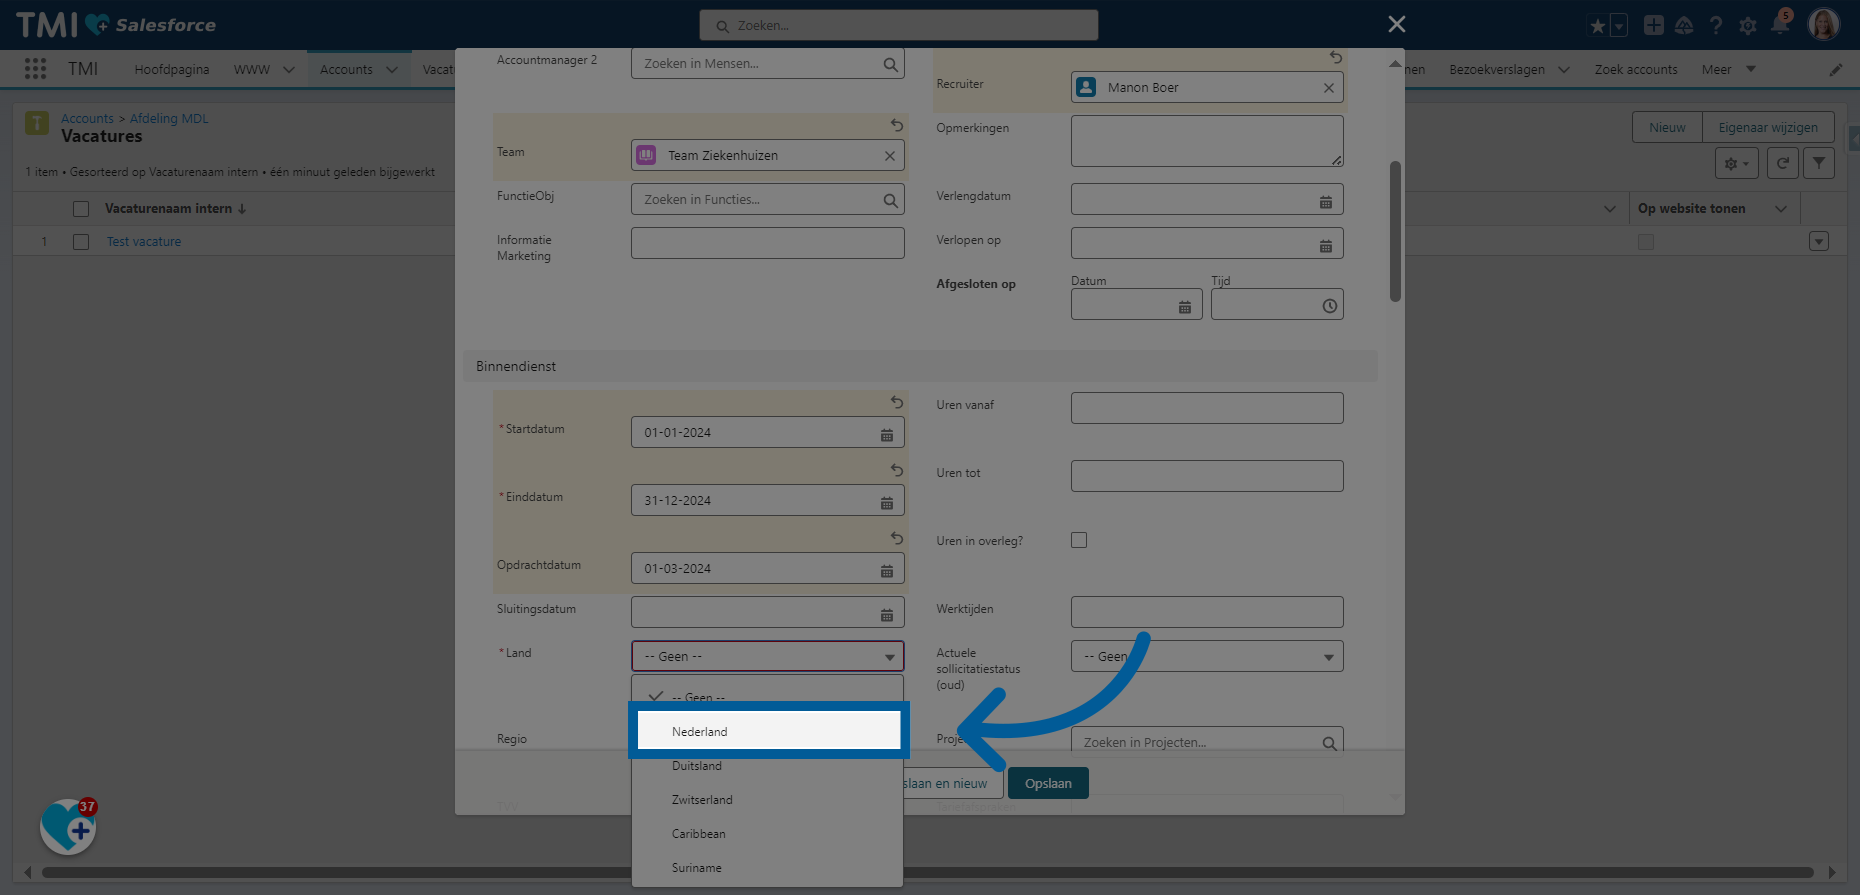This screenshot has height=895, width=1860.
Task: Open the Op website tonen column menu
Action: [x=1781, y=209]
